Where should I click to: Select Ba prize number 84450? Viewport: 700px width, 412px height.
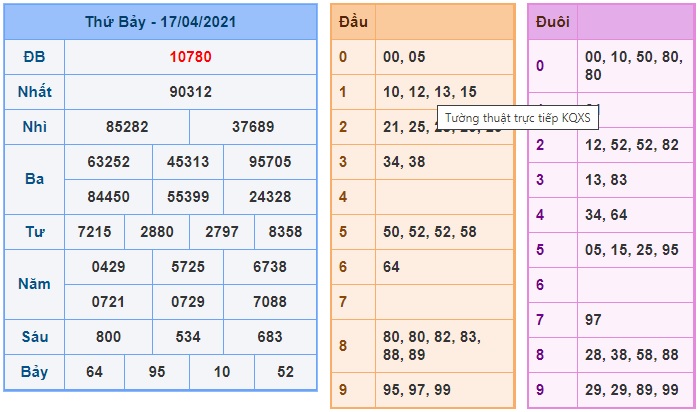tap(108, 197)
